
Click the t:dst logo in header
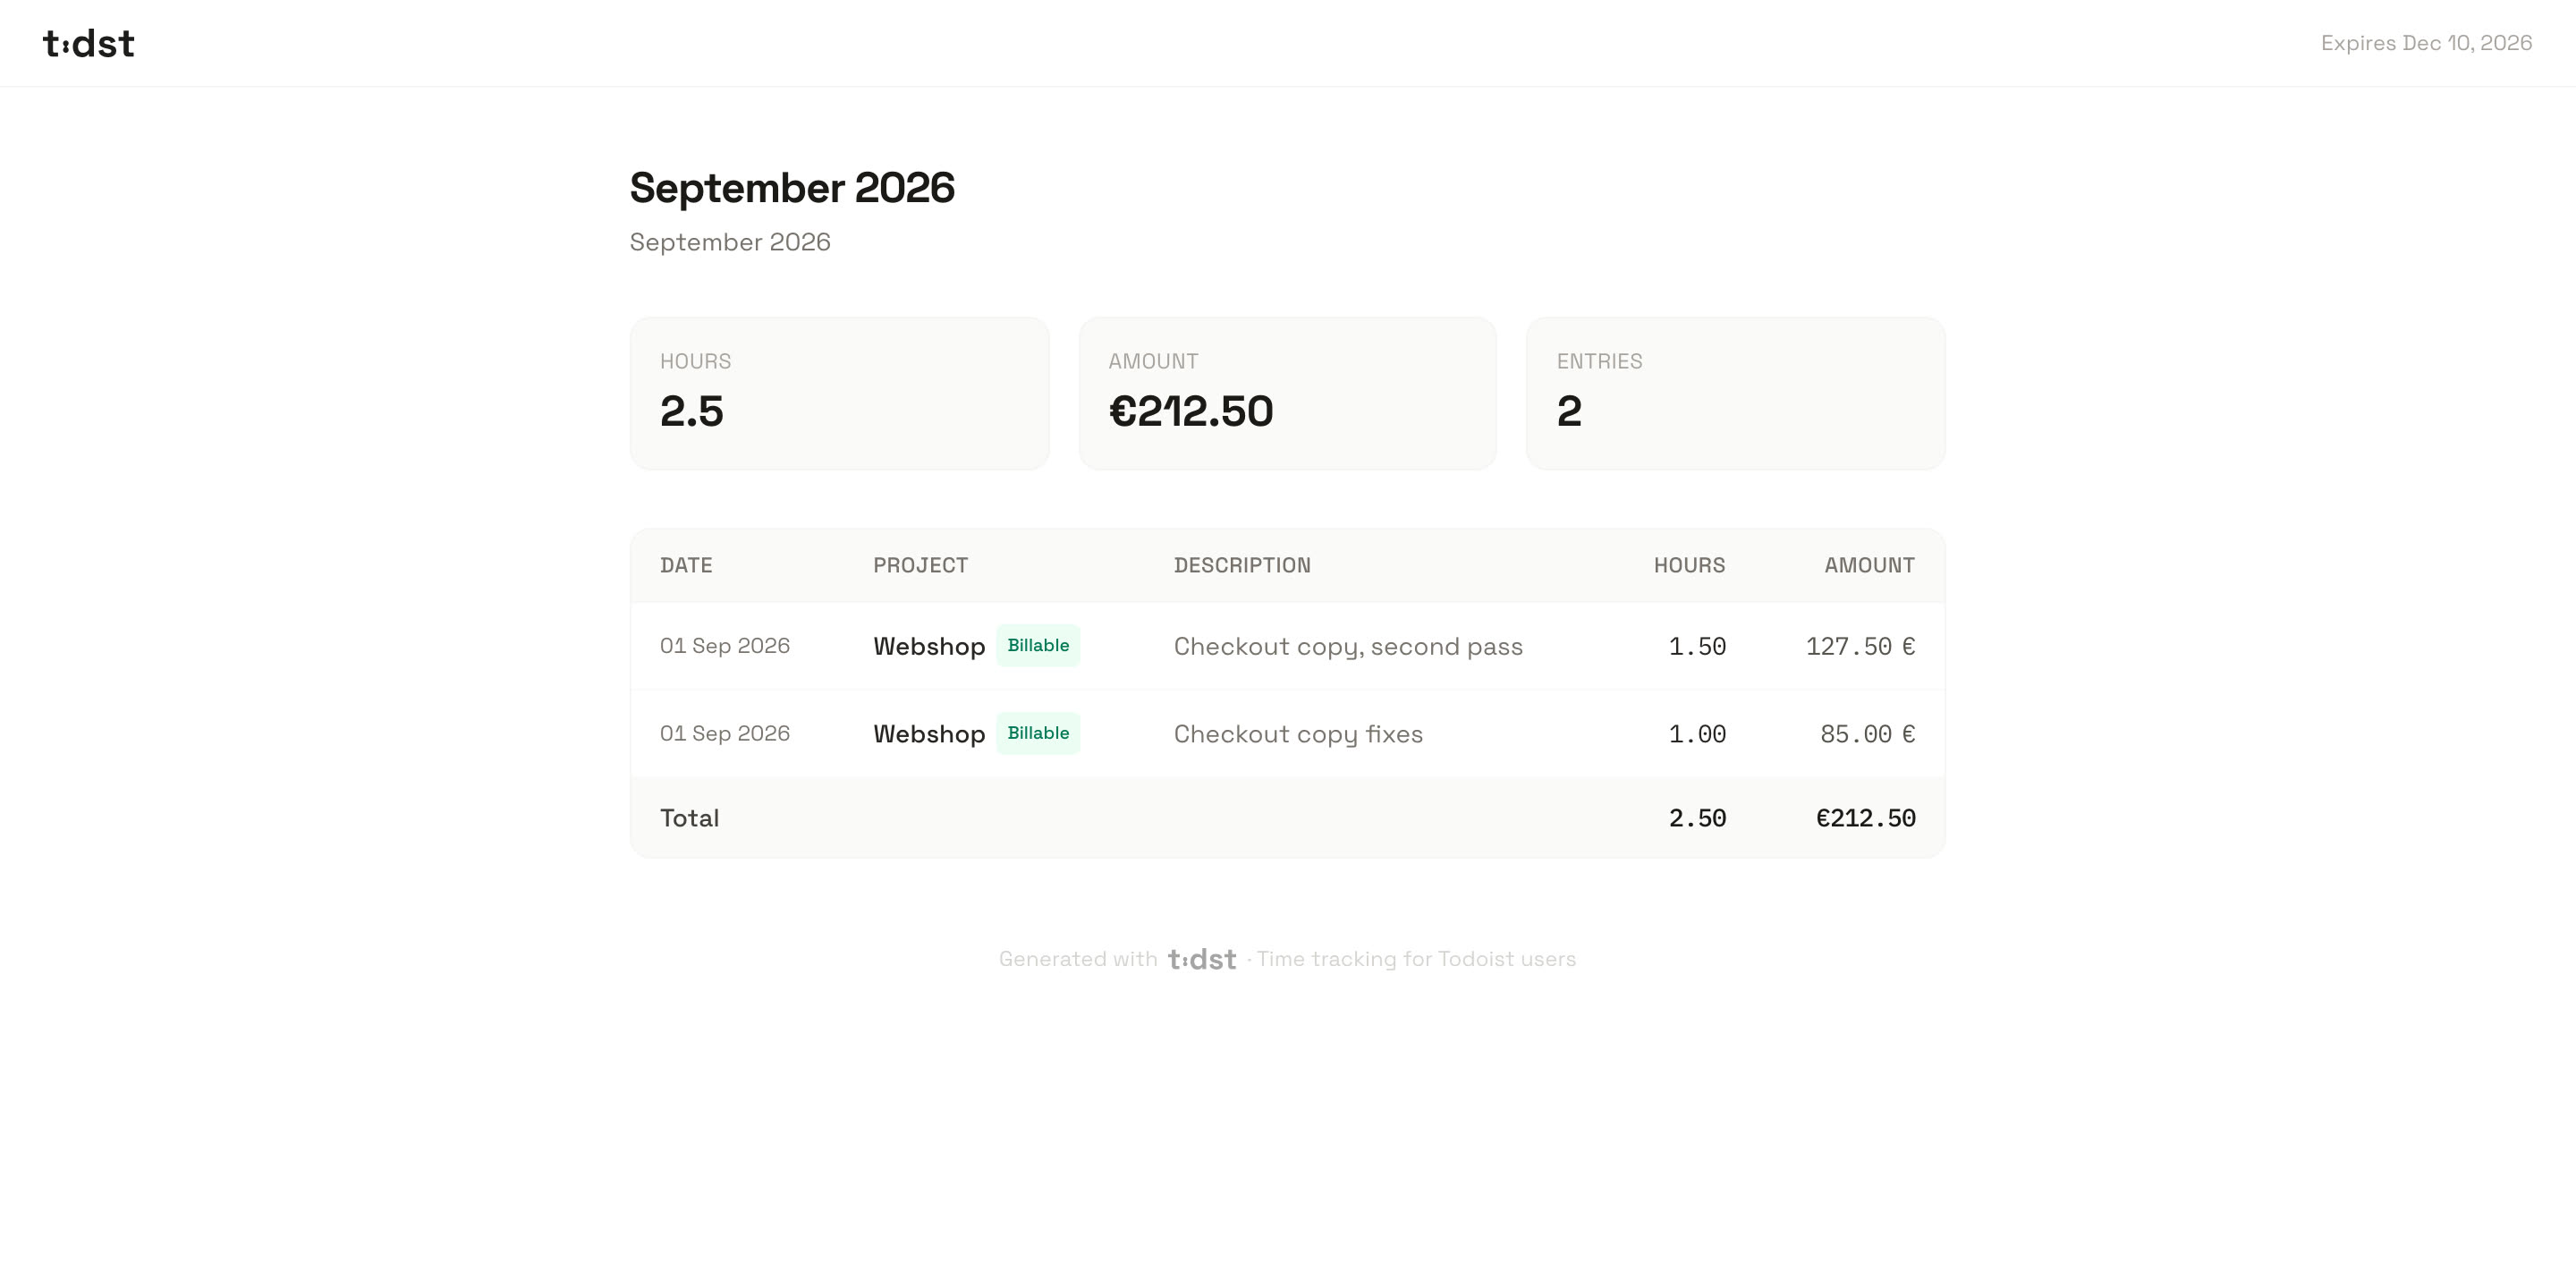[x=88, y=43]
